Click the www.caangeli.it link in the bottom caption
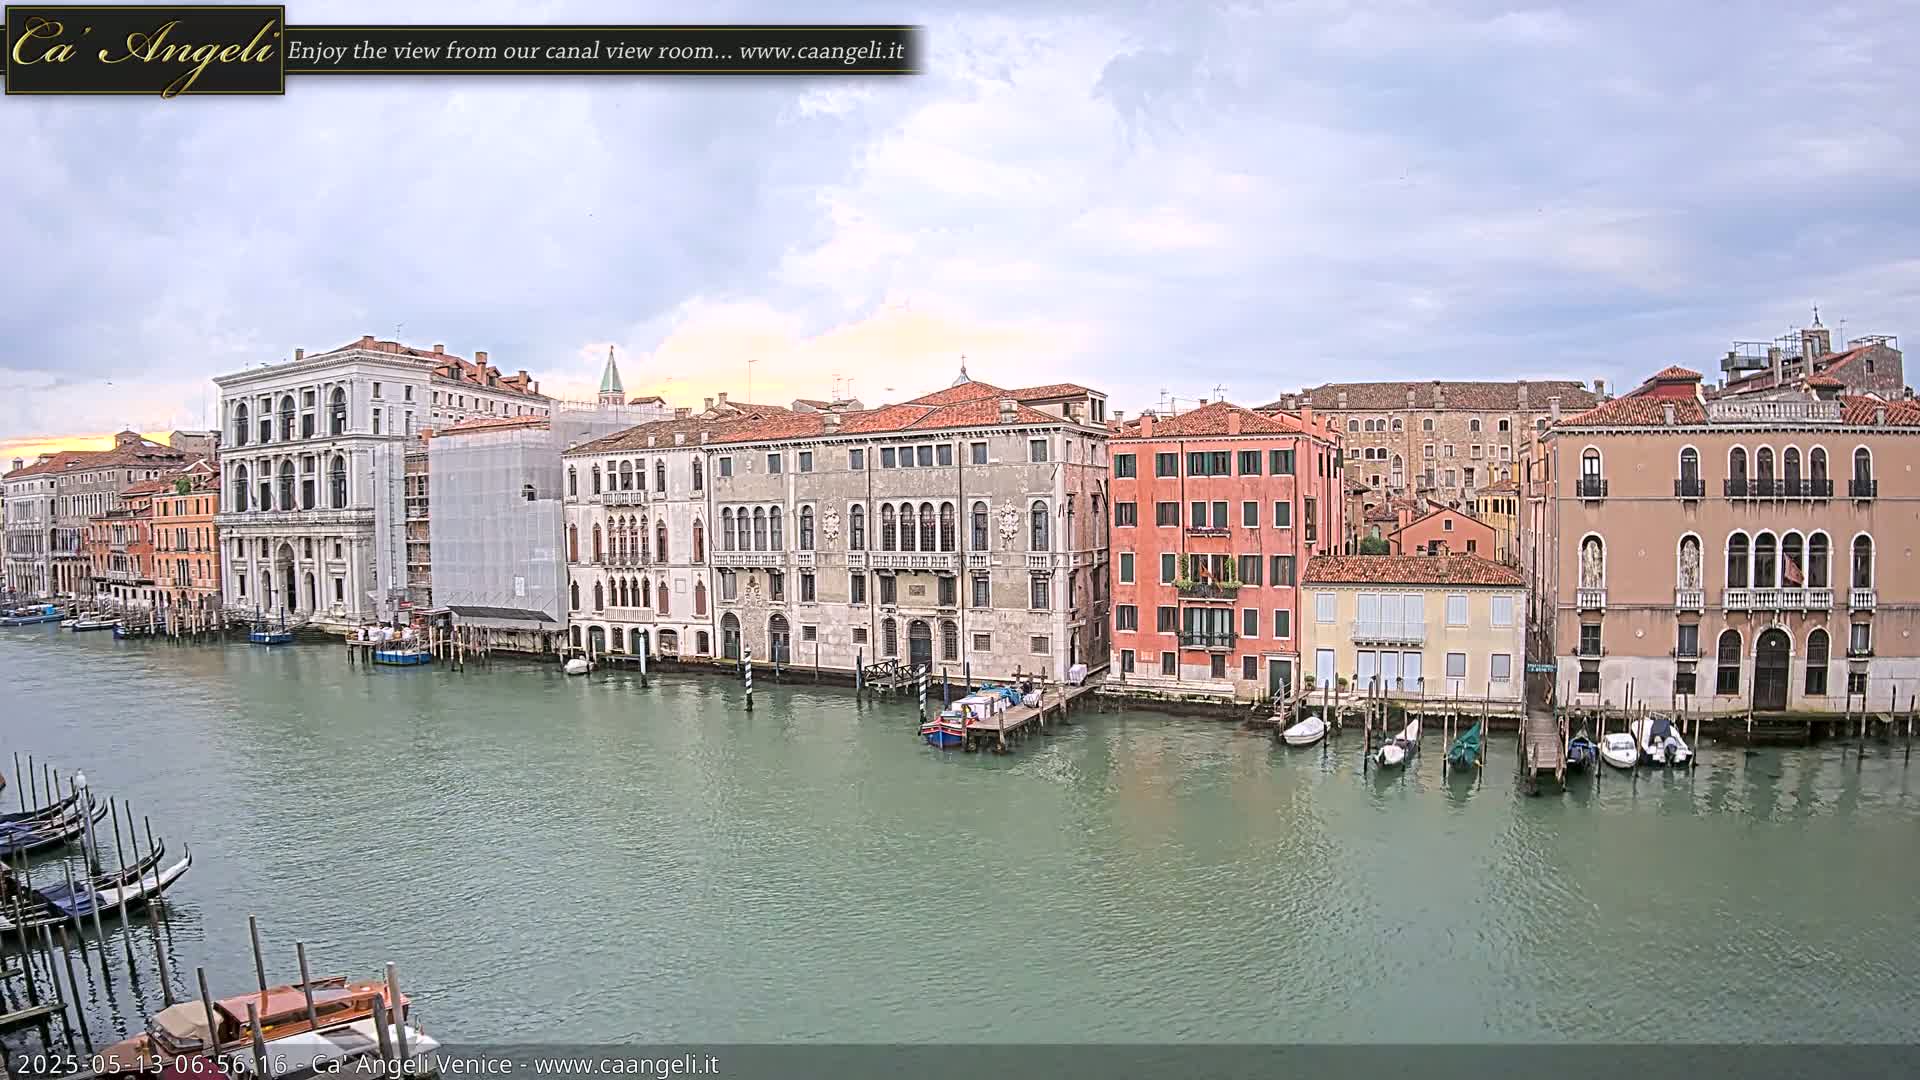Viewport: 1920px width, 1080px height. pyautogui.click(x=626, y=1065)
